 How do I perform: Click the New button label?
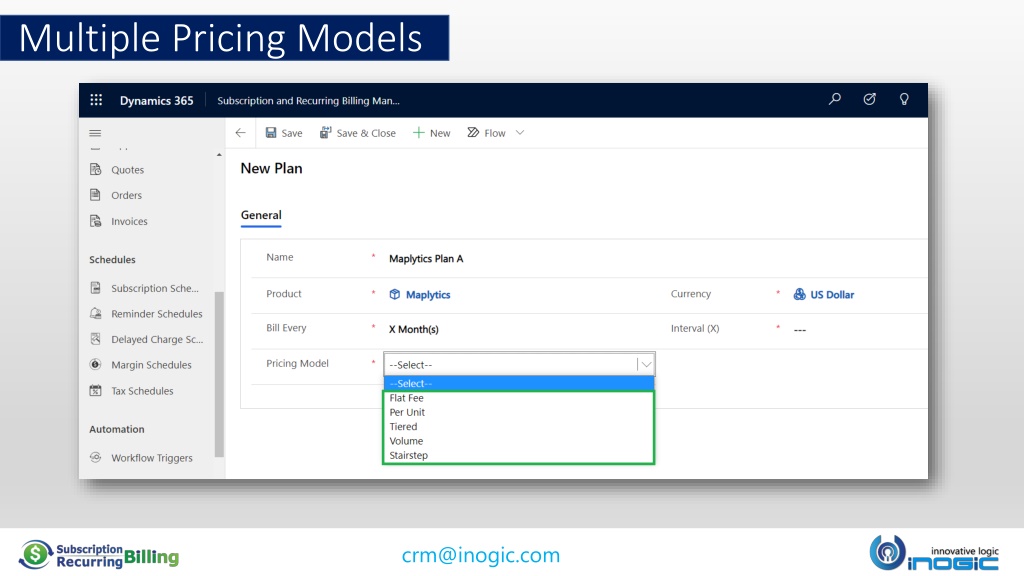[440, 133]
